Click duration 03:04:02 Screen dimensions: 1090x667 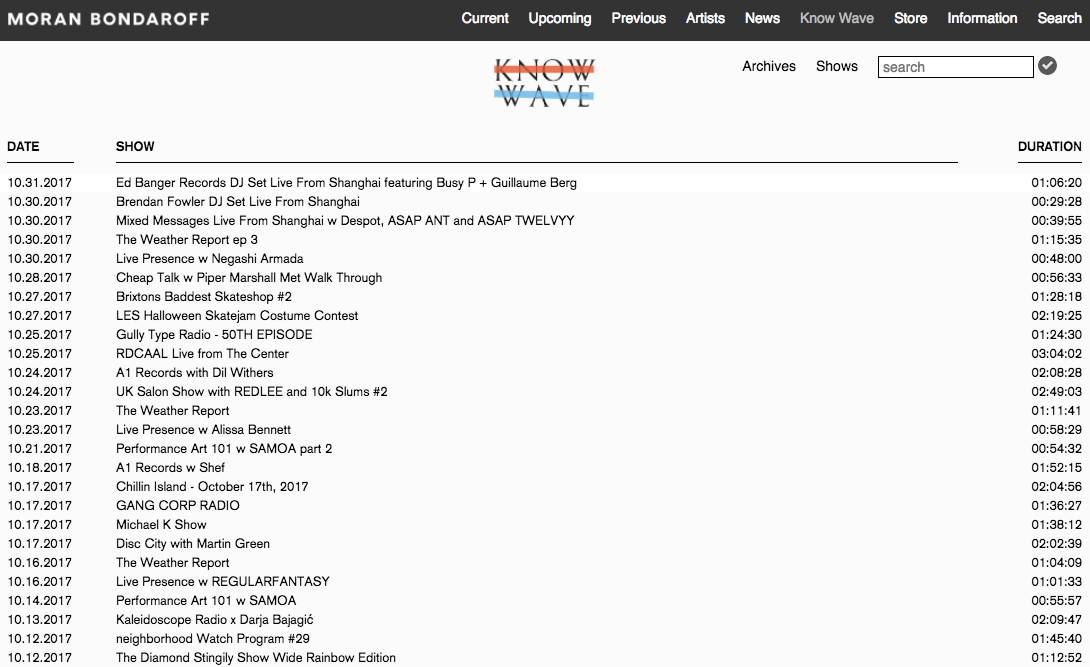coord(1056,354)
